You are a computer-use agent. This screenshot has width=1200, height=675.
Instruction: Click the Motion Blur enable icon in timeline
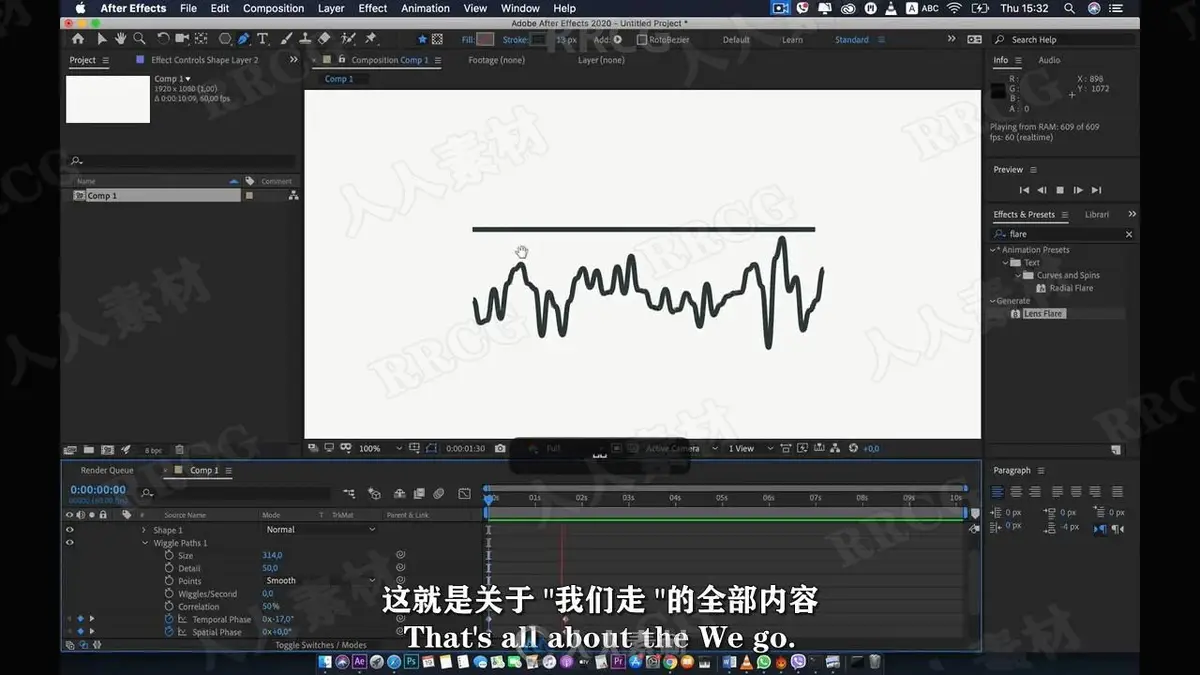pyautogui.click(x=438, y=493)
